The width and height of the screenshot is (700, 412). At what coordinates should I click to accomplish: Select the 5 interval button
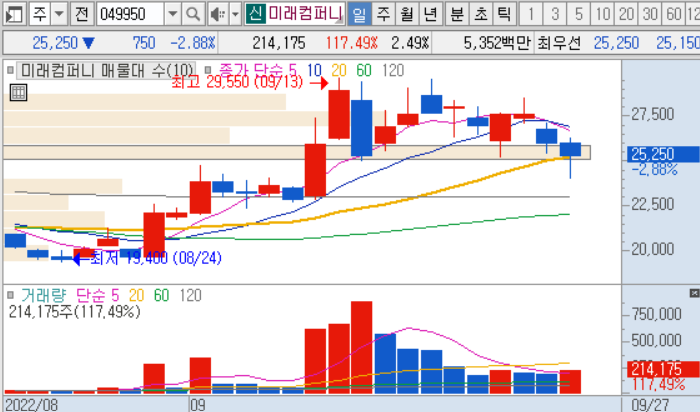pos(579,14)
